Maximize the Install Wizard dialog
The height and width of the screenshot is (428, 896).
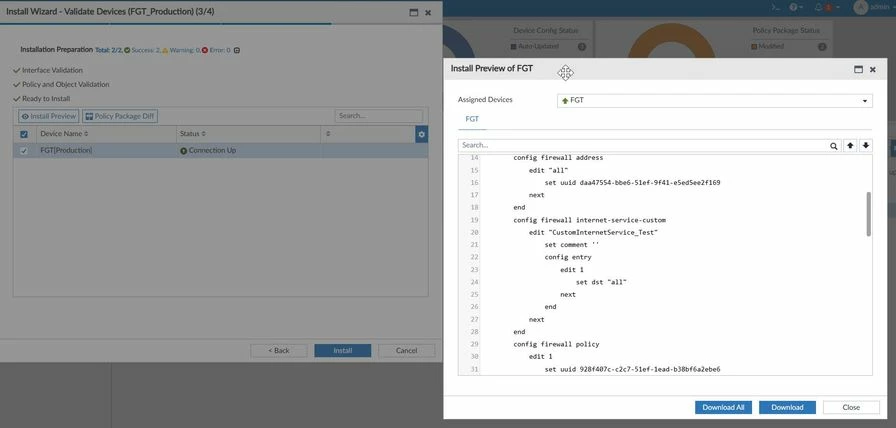point(414,12)
